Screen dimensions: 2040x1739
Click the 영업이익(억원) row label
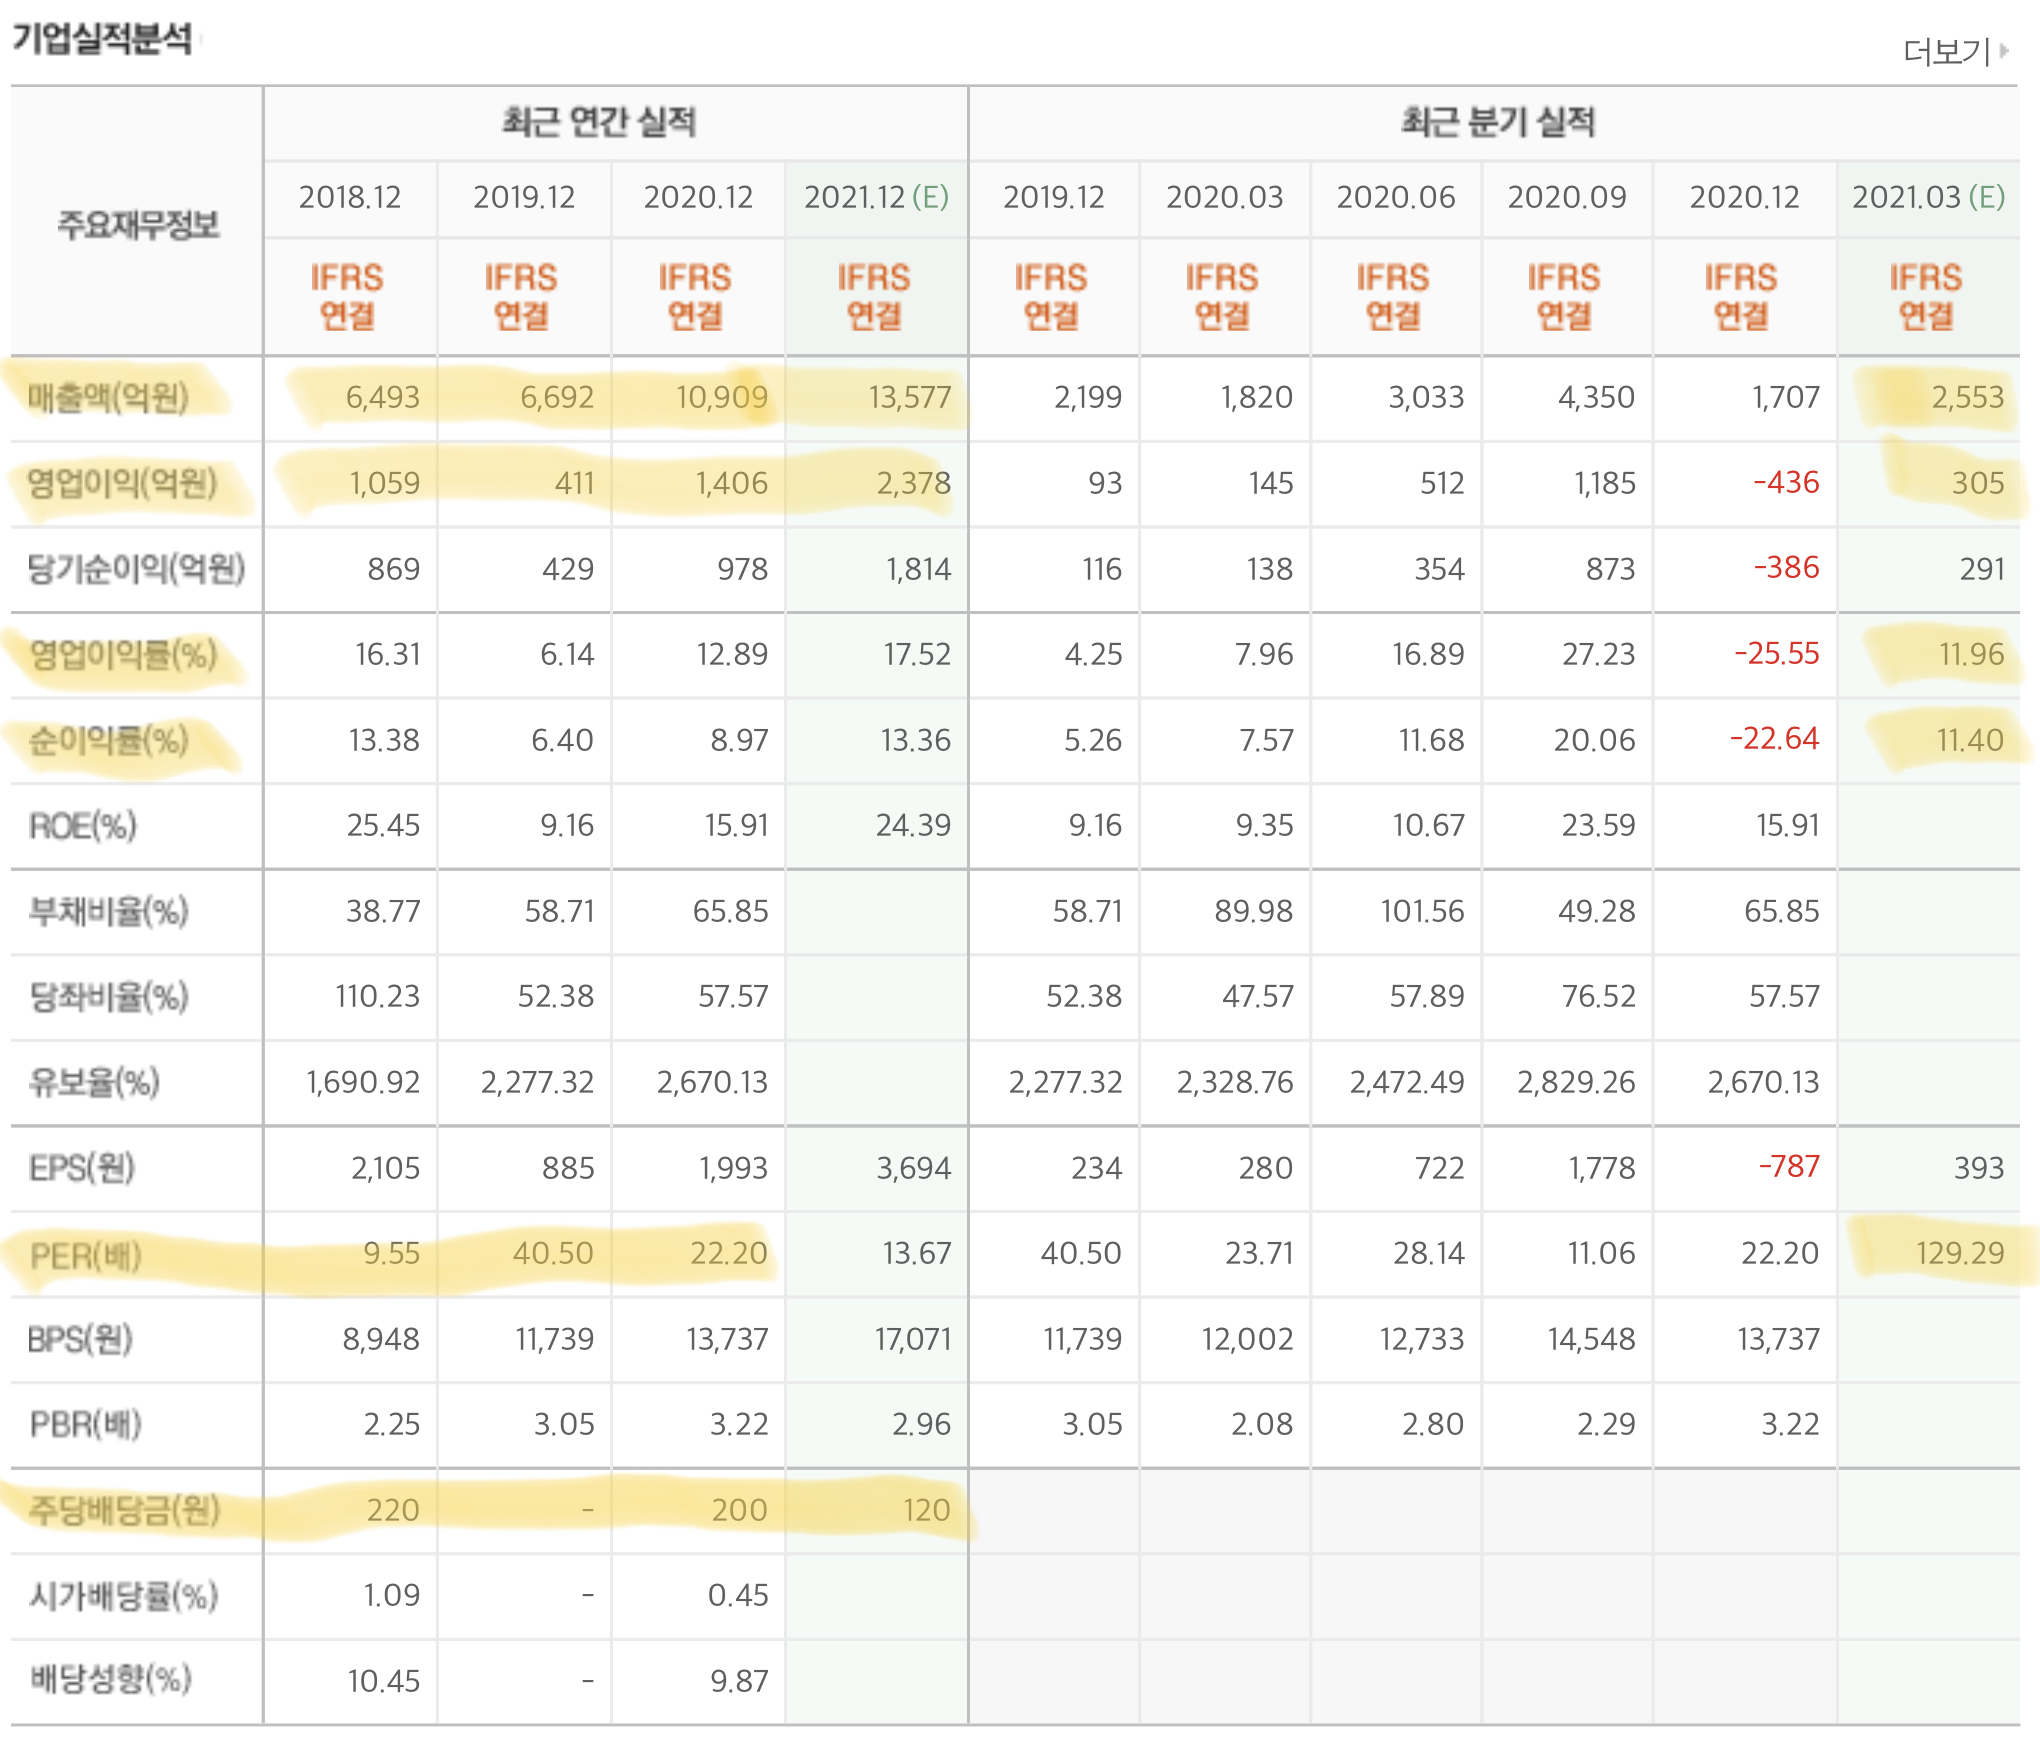(122, 483)
